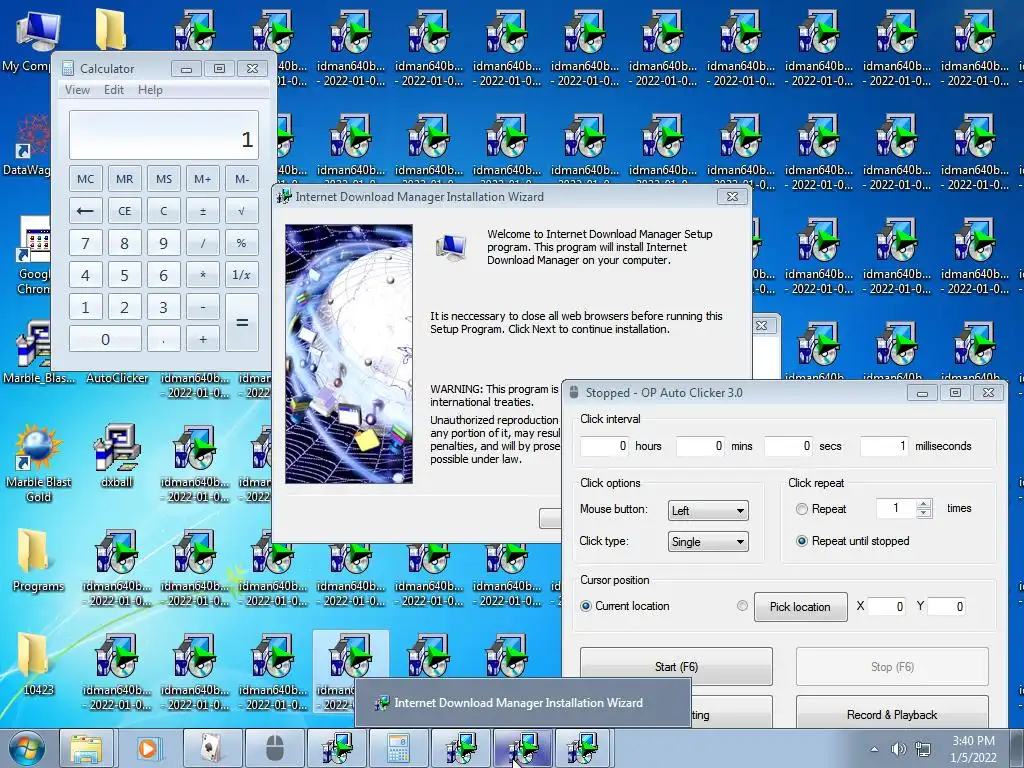Viewport: 1024px width, 768px height.
Task: Click the MR memory recall button
Action: pyautogui.click(x=124, y=179)
